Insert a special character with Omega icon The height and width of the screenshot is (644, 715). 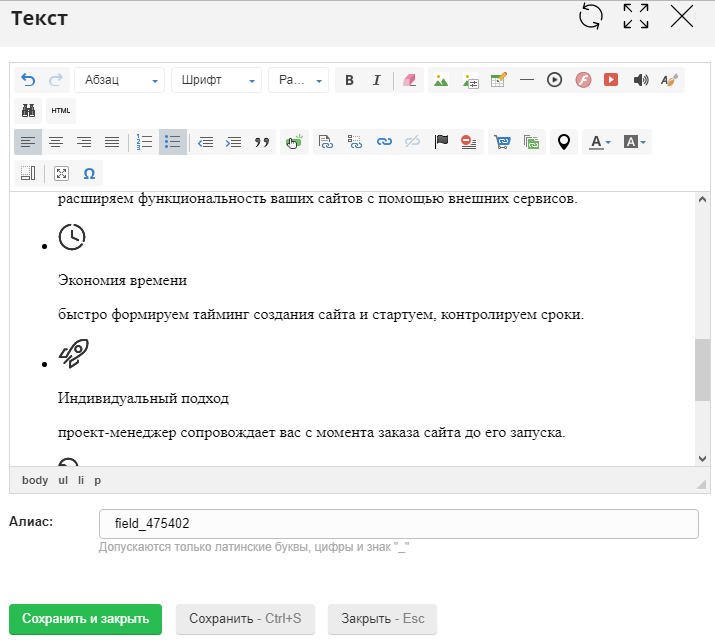pos(89,173)
